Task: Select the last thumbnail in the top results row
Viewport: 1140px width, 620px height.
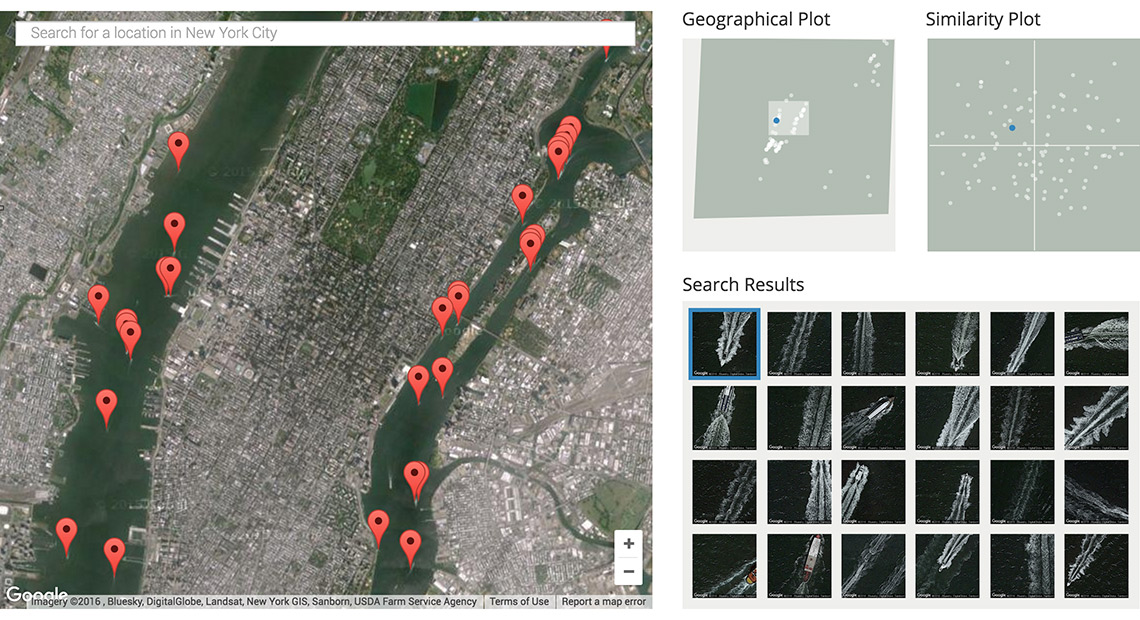Action: click(1096, 342)
